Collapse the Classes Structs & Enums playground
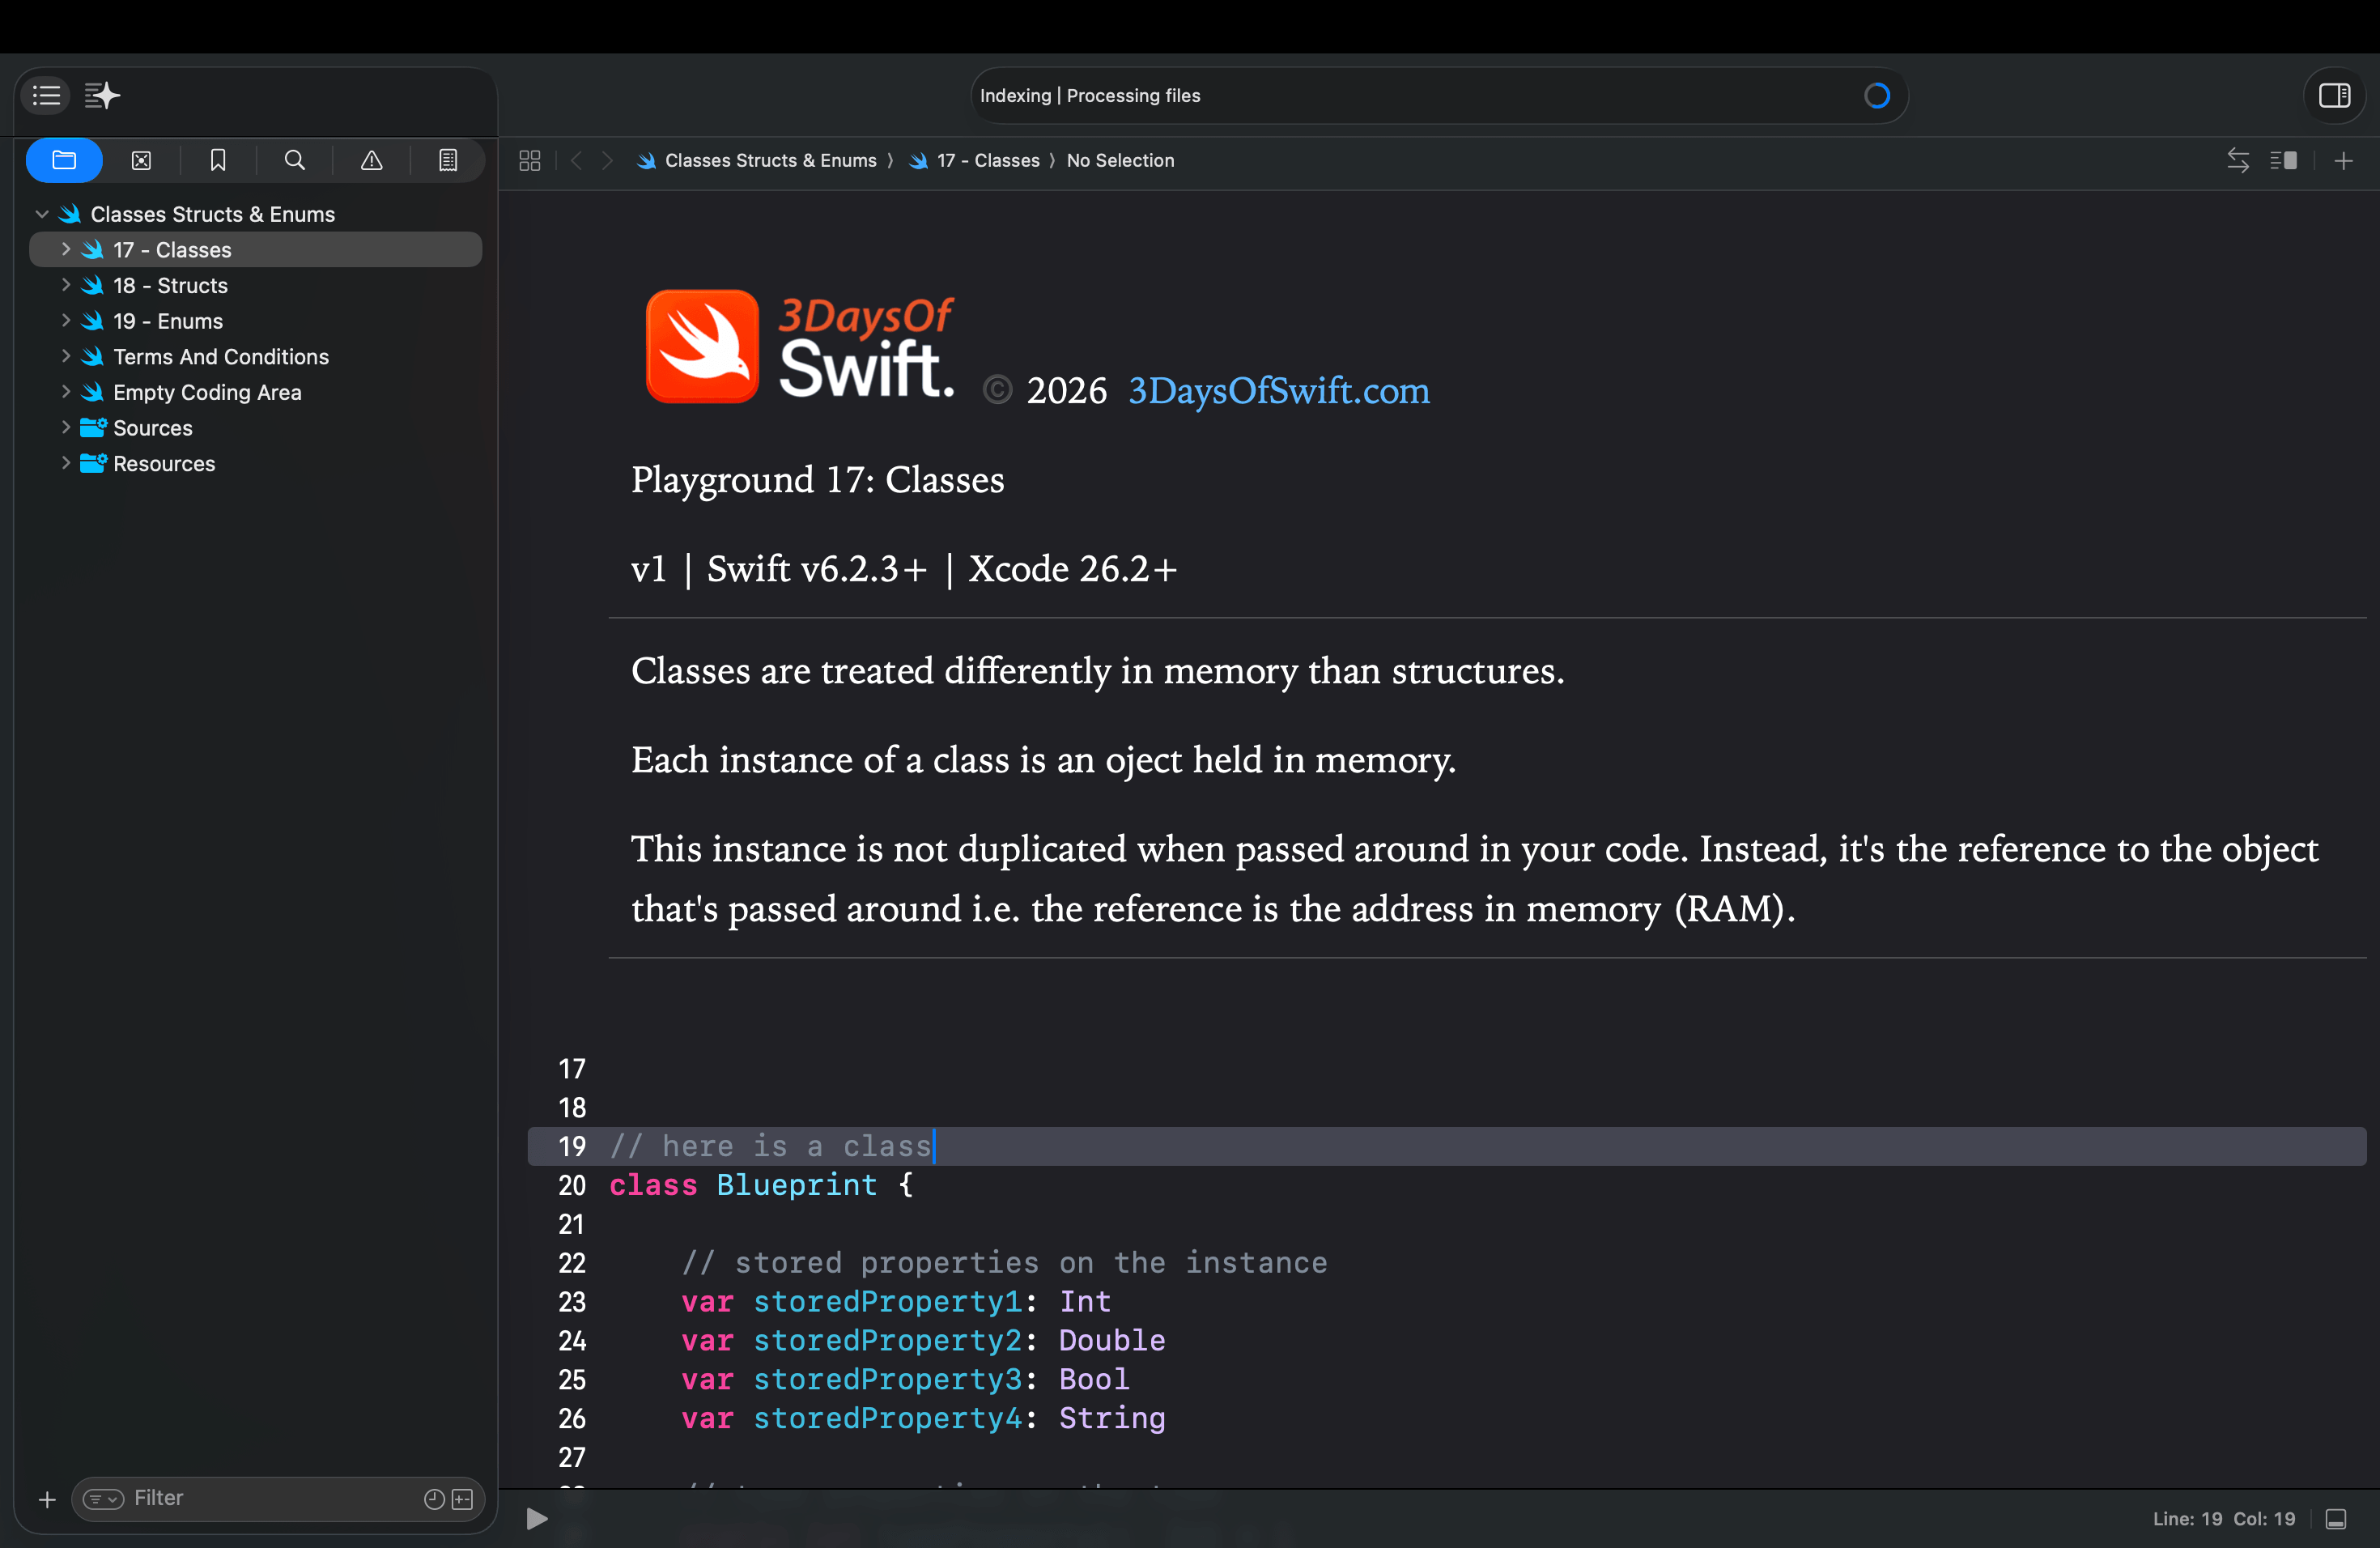The image size is (2380, 1548). (x=42, y=214)
